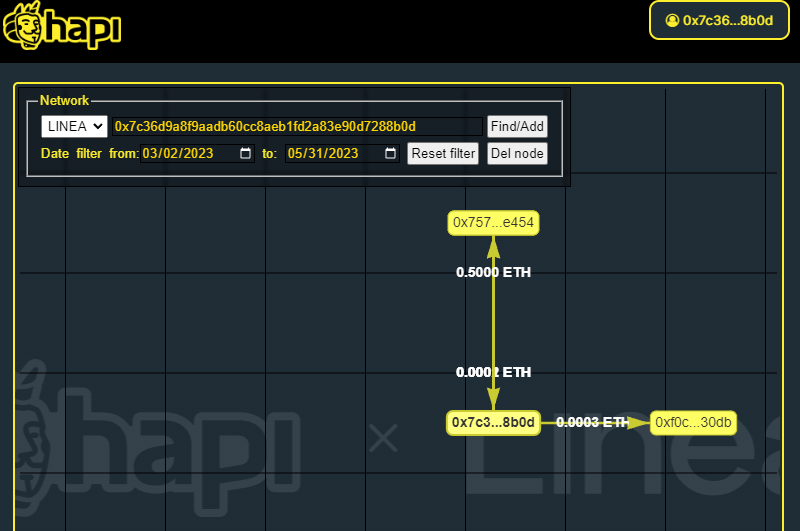Click the 0.0002 ETH edge label
This screenshot has width=800, height=531.
pos(493,372)
